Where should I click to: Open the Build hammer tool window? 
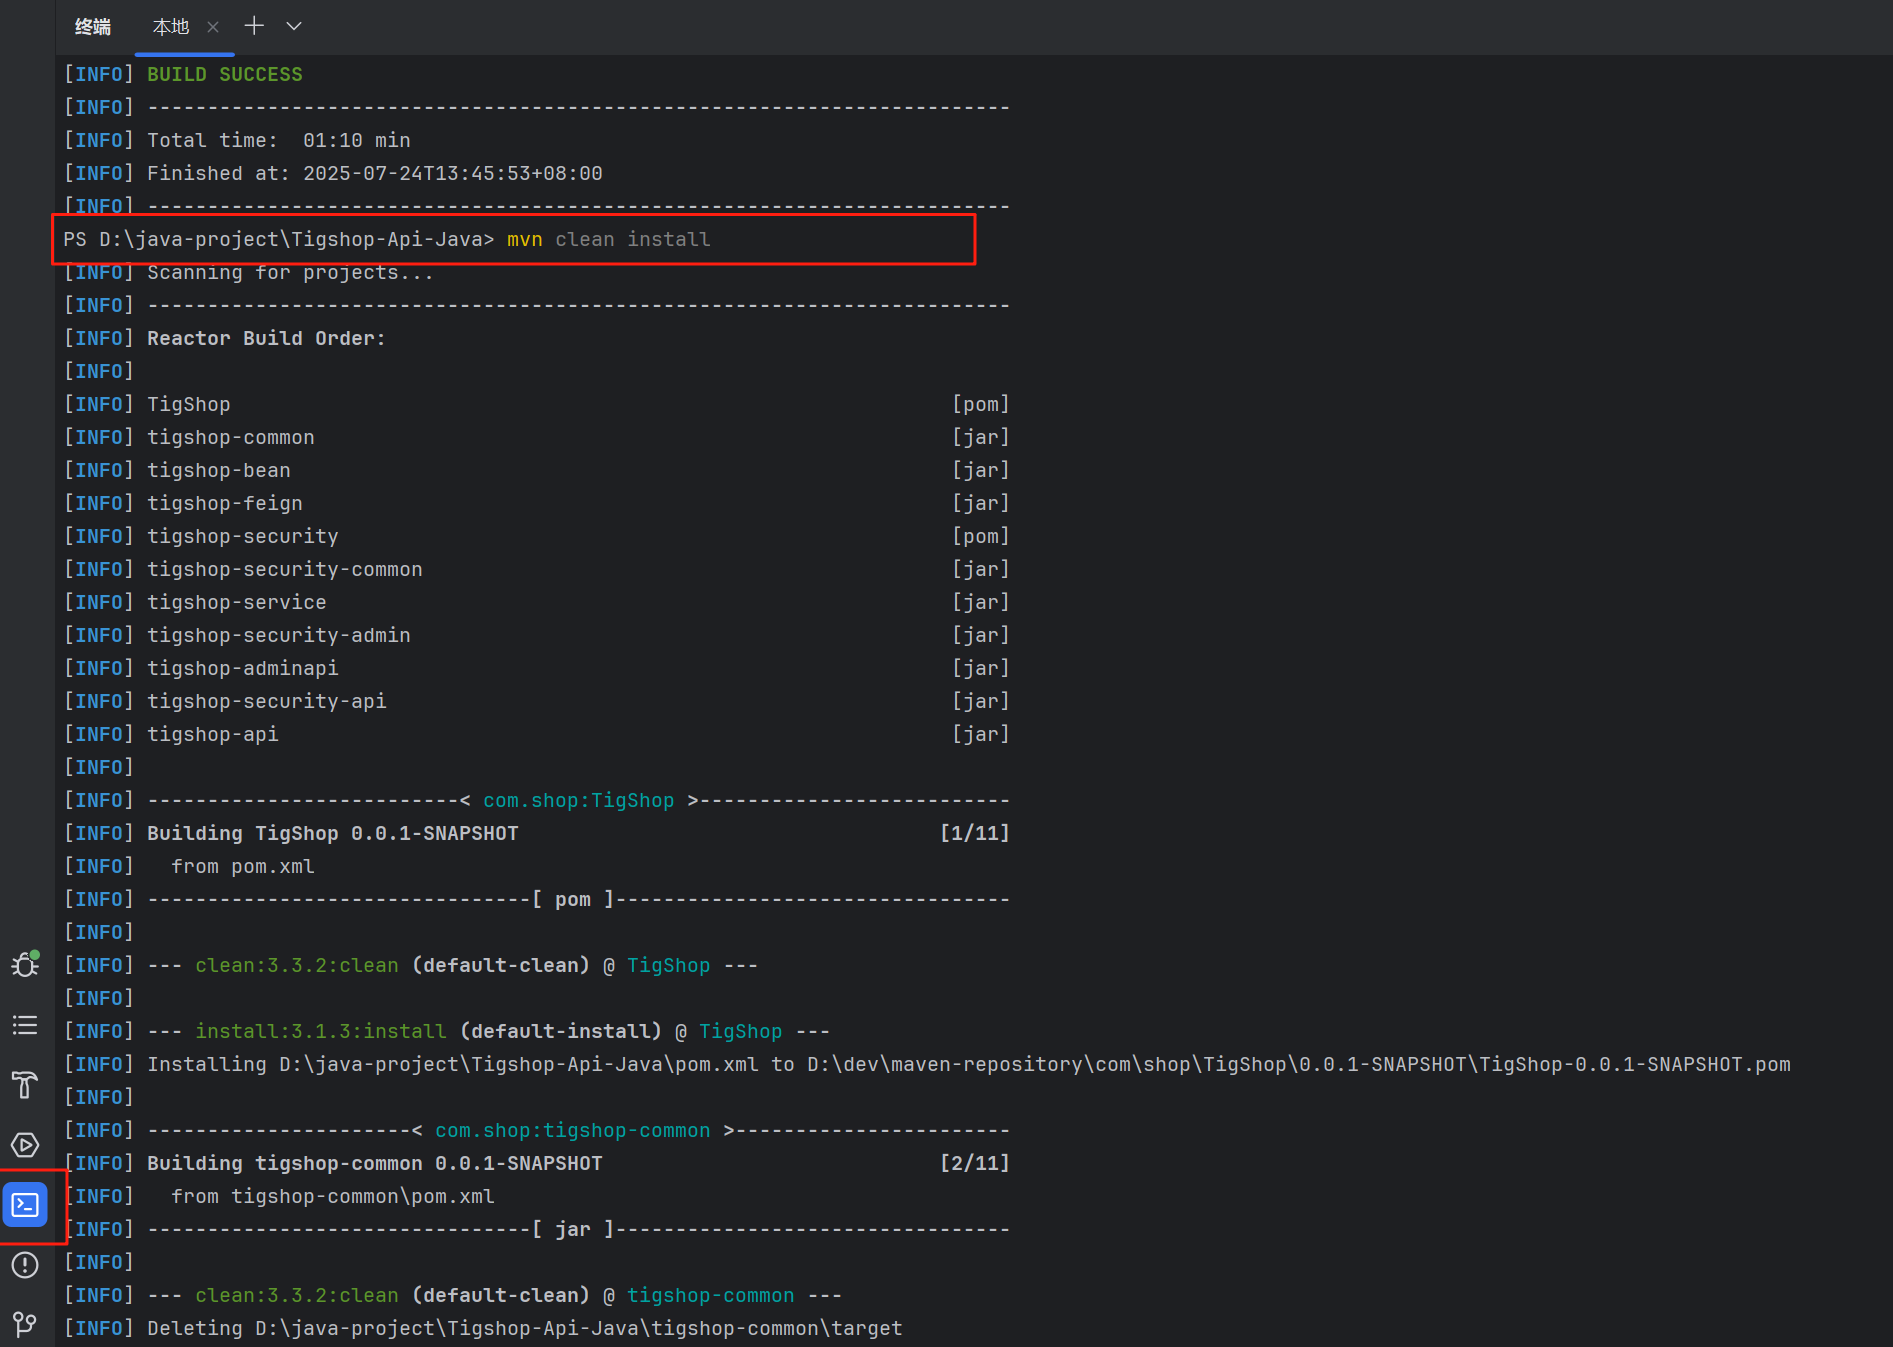coord(25,1085)
